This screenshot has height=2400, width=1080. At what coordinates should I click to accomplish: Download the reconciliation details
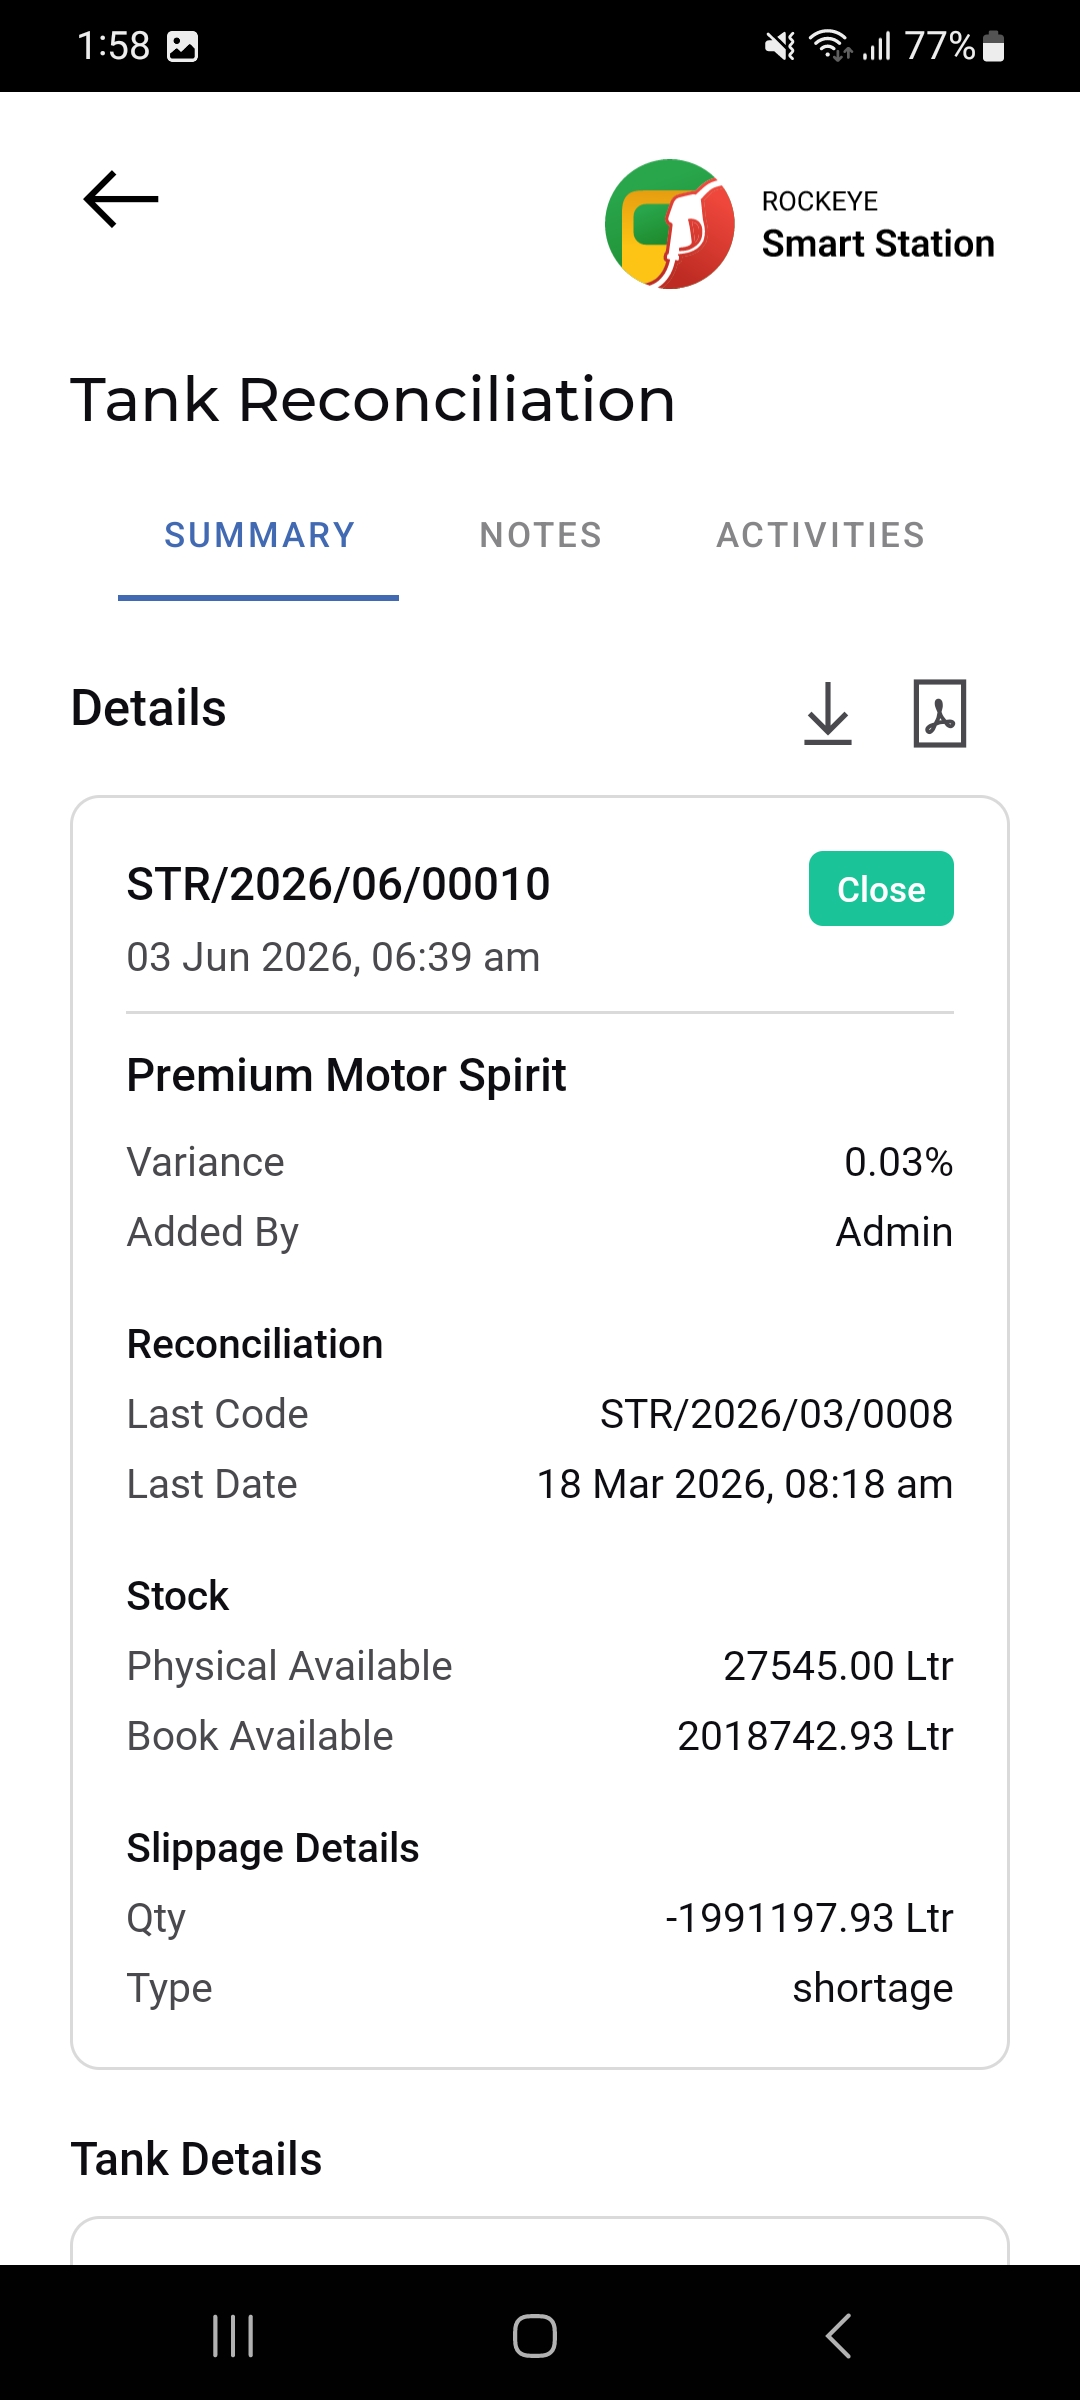tap(828, 714)
